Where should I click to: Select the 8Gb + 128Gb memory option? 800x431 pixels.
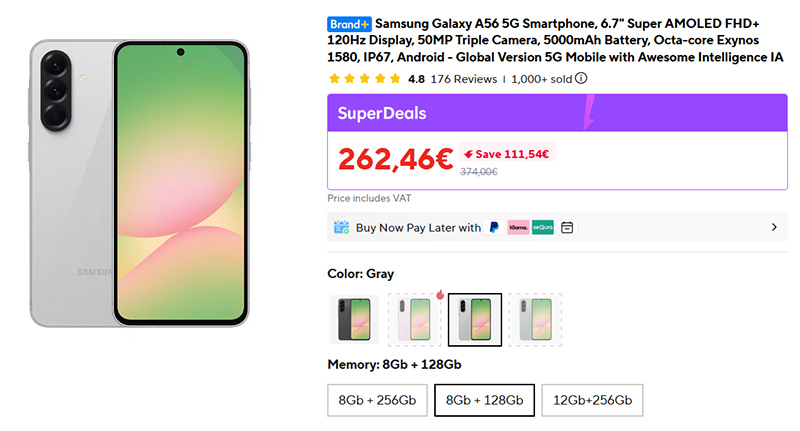point(484,400)
